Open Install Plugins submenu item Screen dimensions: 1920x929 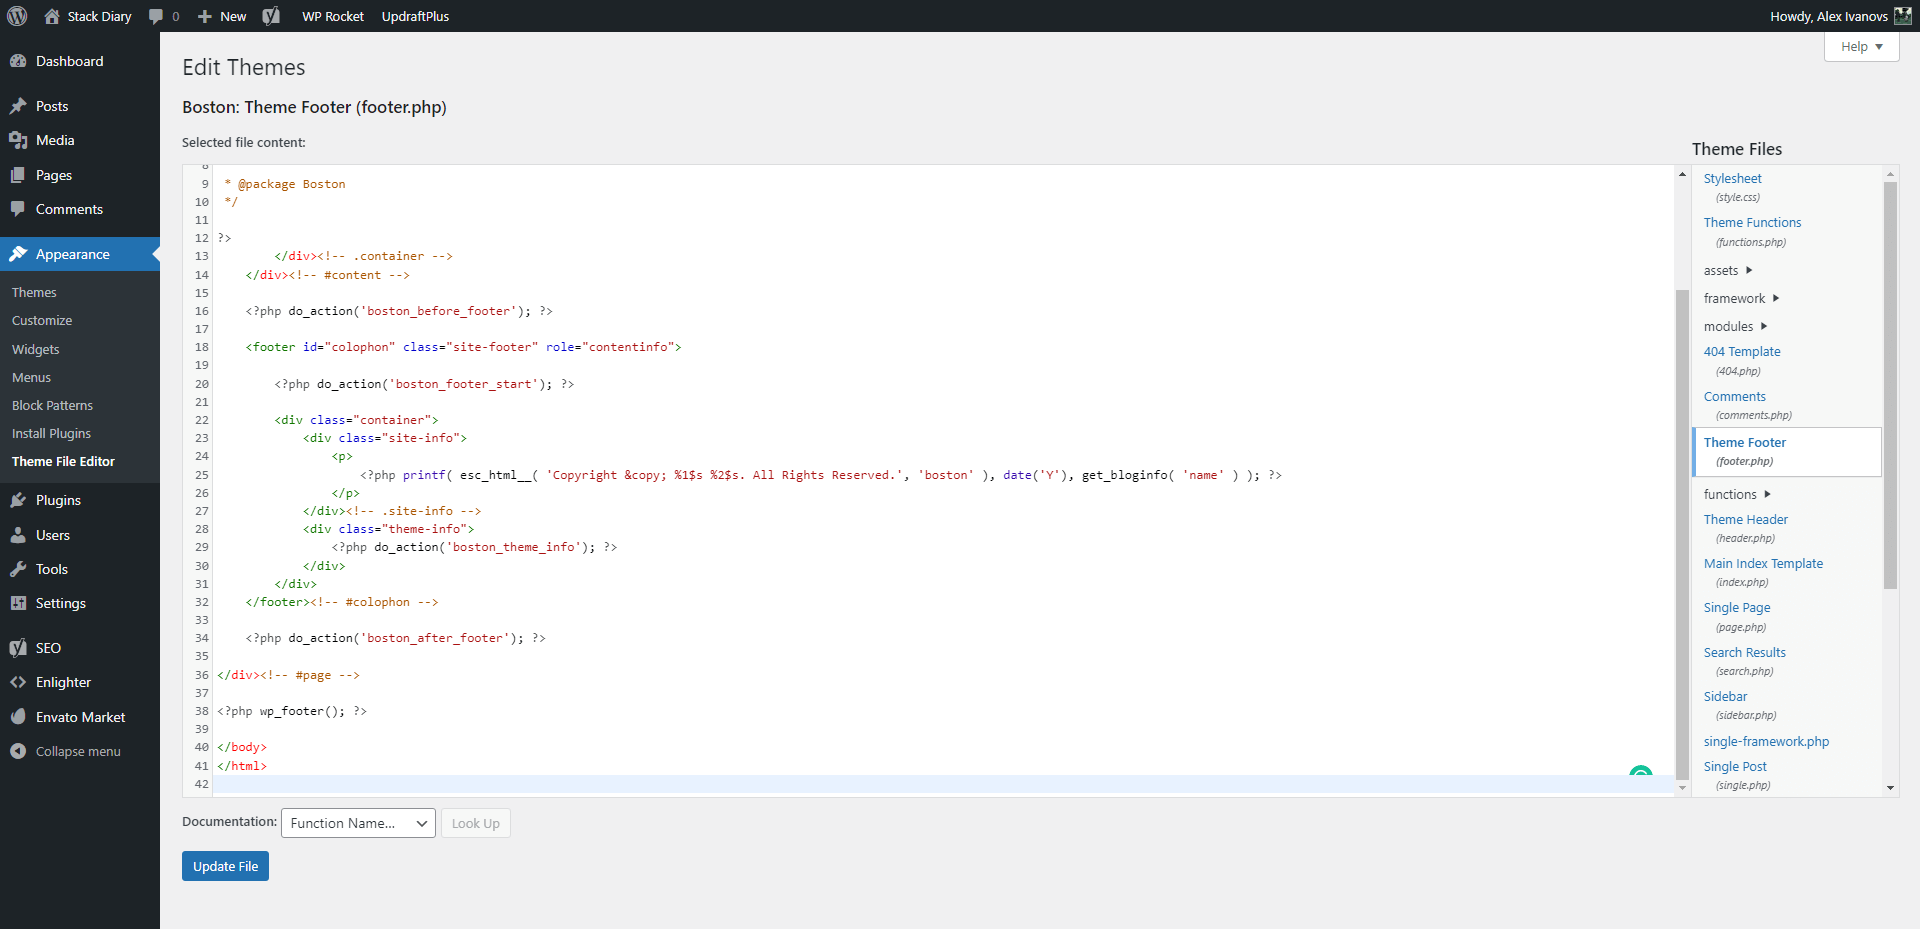click(x=51, y=433)
